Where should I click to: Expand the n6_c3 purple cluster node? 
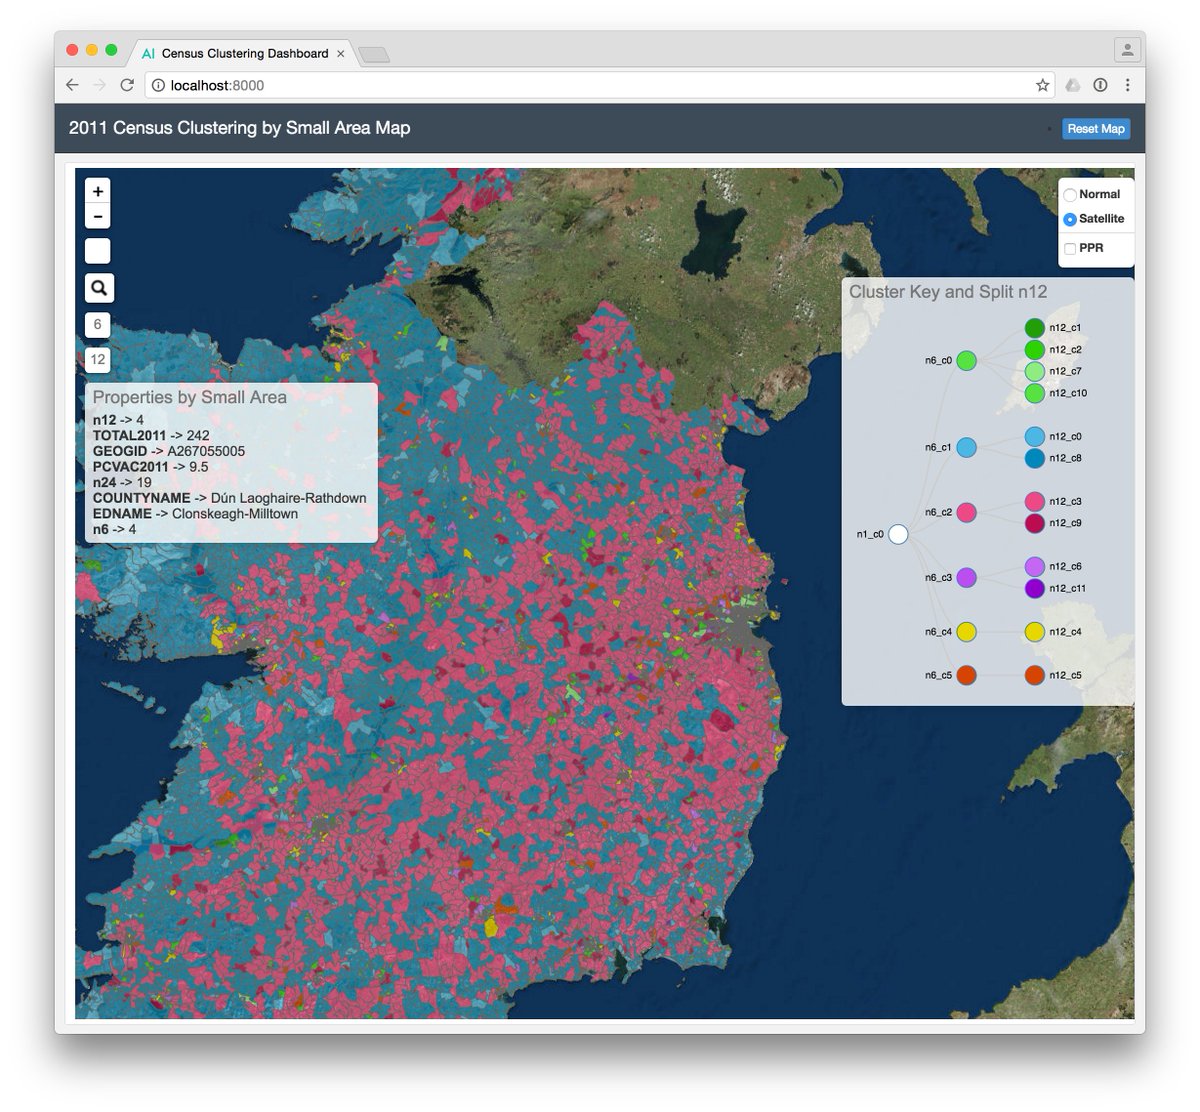[966, 577]
